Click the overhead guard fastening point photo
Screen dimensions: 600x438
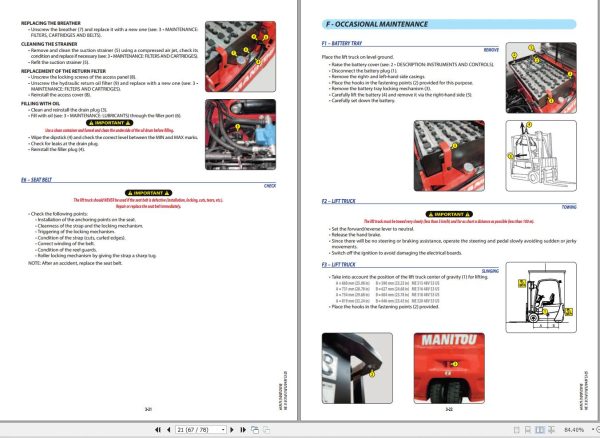coord(357,368)
